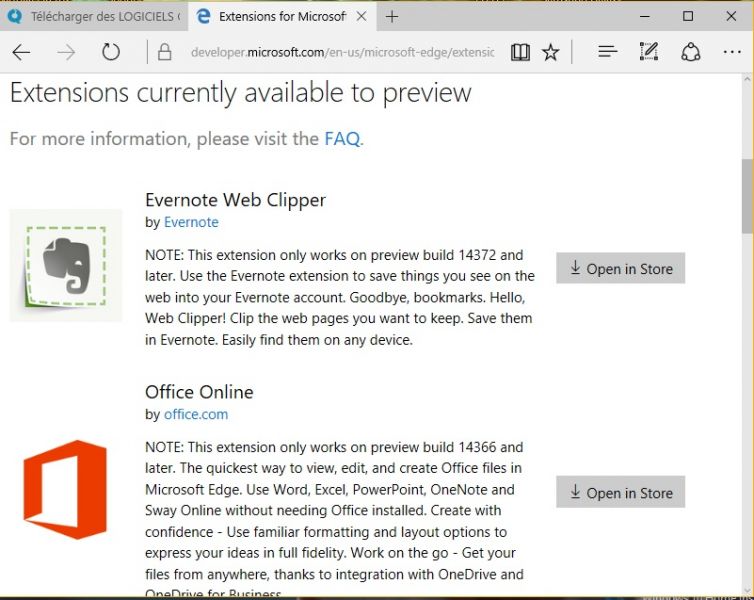
Task: Click the Evernote Web Clipper title
Action: (235, 200)
